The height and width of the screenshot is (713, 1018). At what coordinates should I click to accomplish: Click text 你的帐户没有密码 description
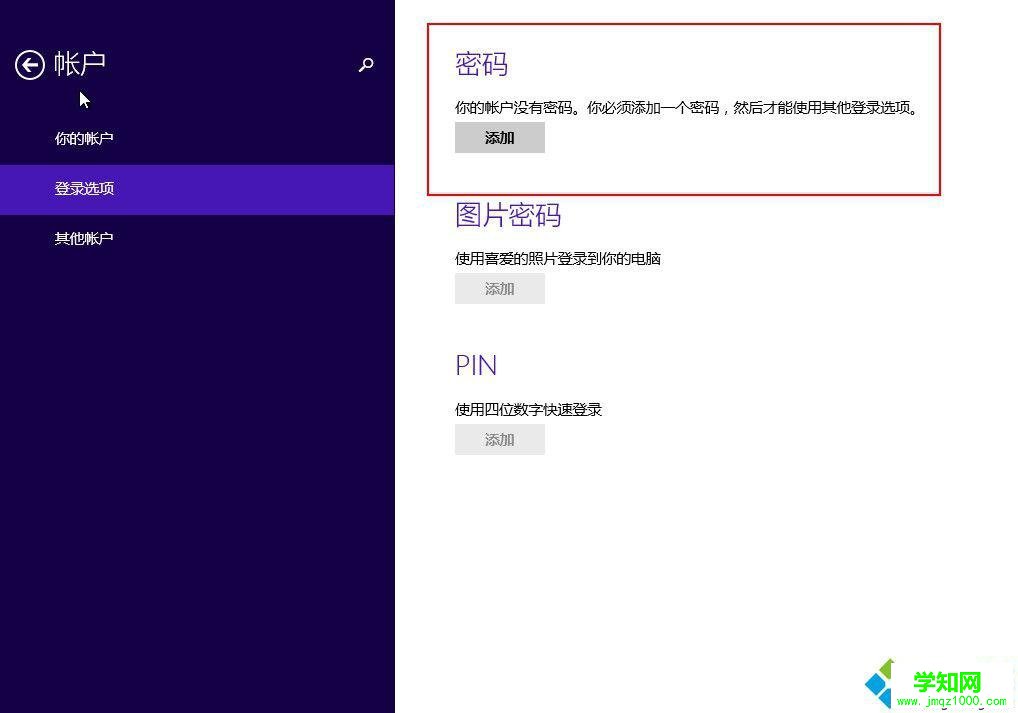click(x=687, y=108)
